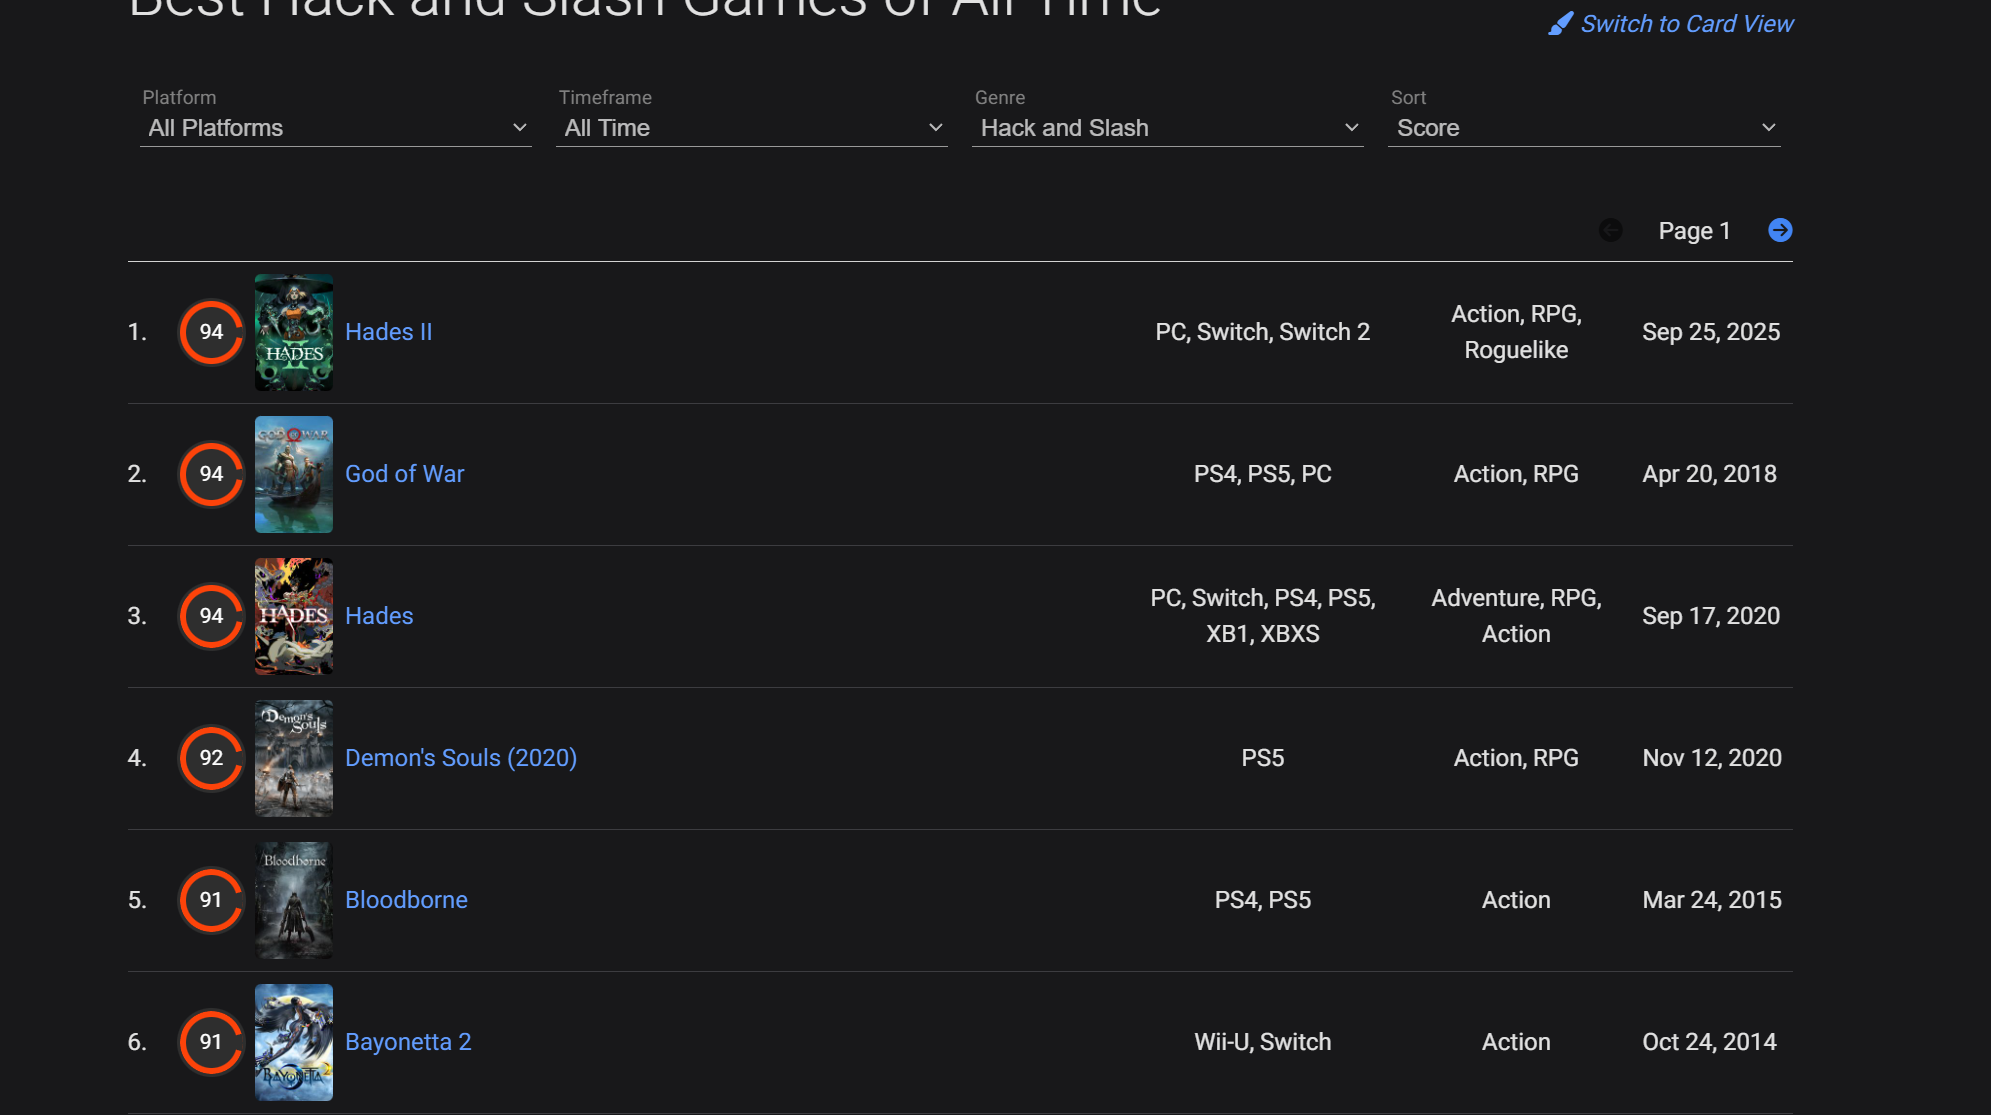Click the 91 score circle for Bloodborne
This screenshot has height=1115, width=1991.
click(x=211, y=900)
